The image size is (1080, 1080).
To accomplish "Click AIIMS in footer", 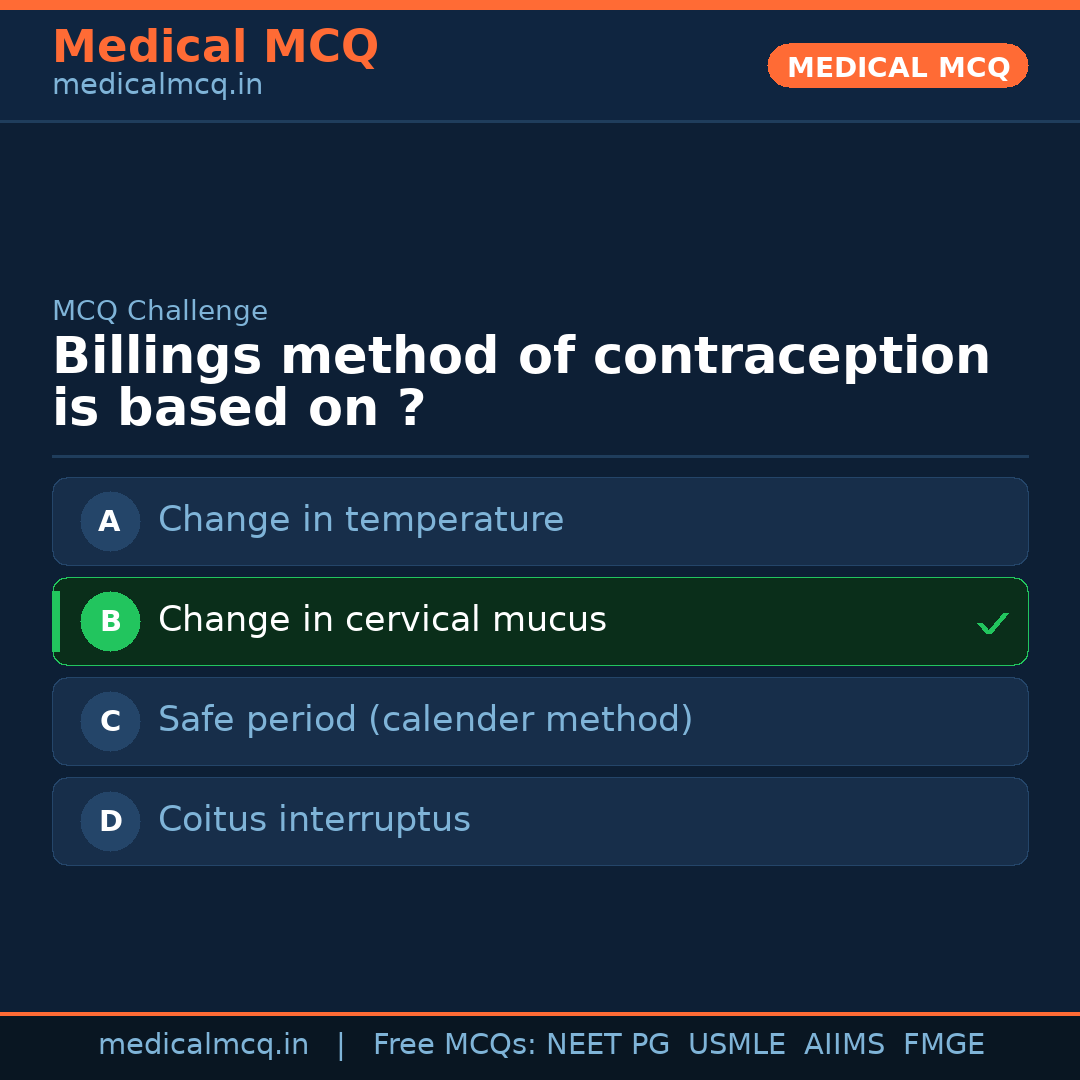I will [844, 1045].
